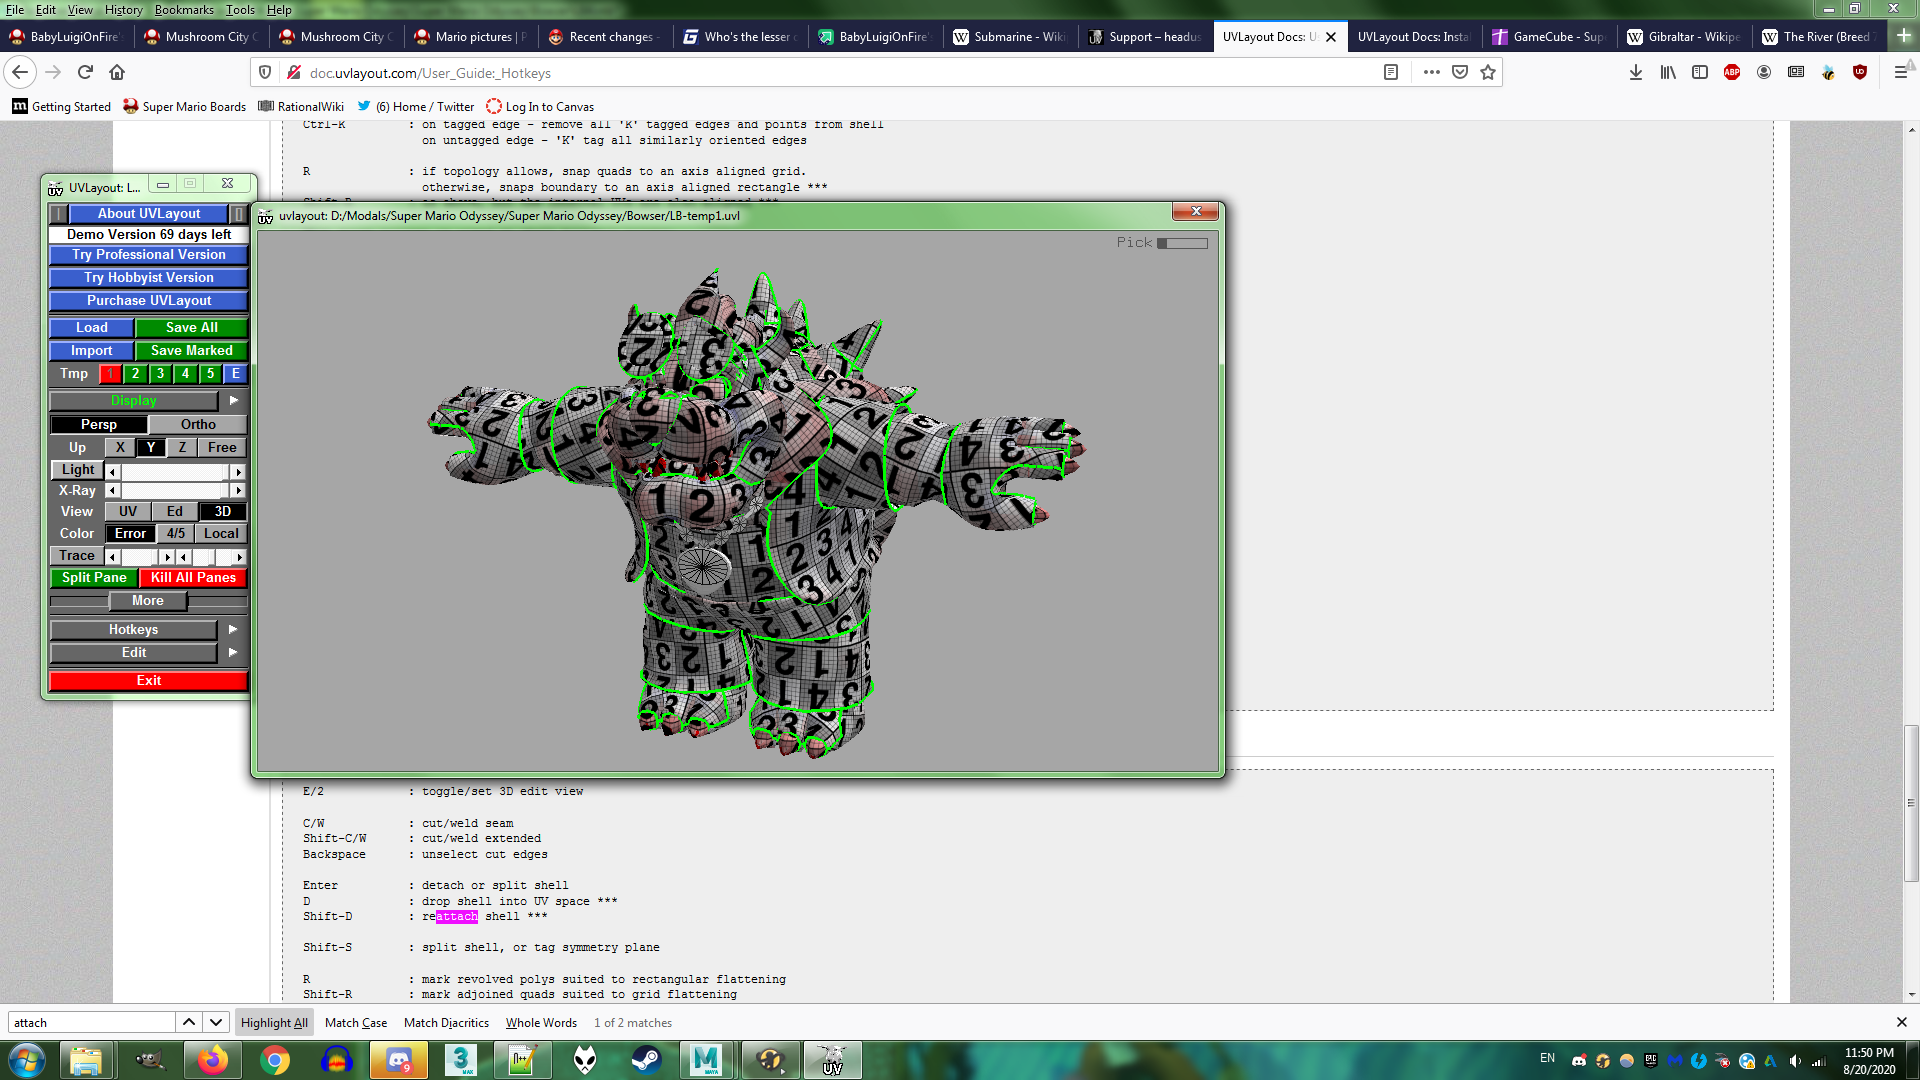The height and width of the screenshot is (1080, 1920).
Task: Increase X-Ray slider with right arrow
Action: 238,491
